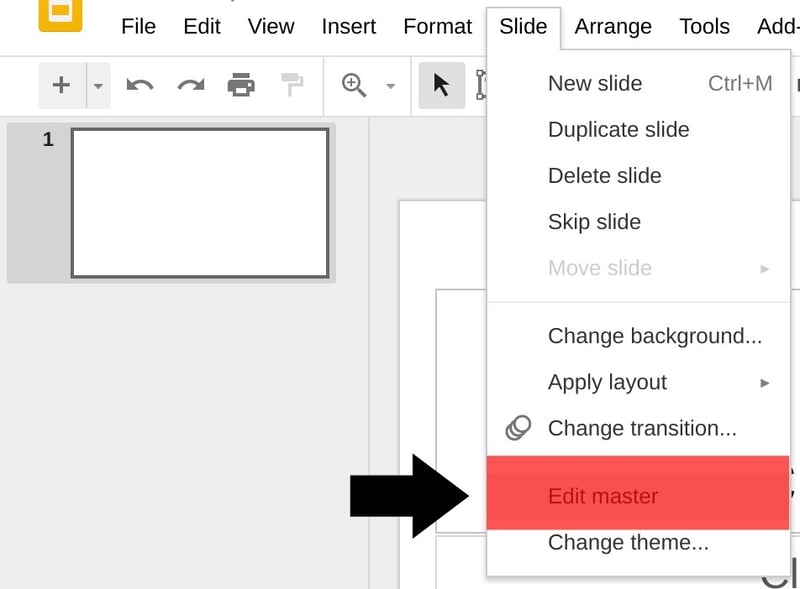Open the zoom level dropdown arrow
The height and width of the screenshot is (589, 800).
click(389, 85)
